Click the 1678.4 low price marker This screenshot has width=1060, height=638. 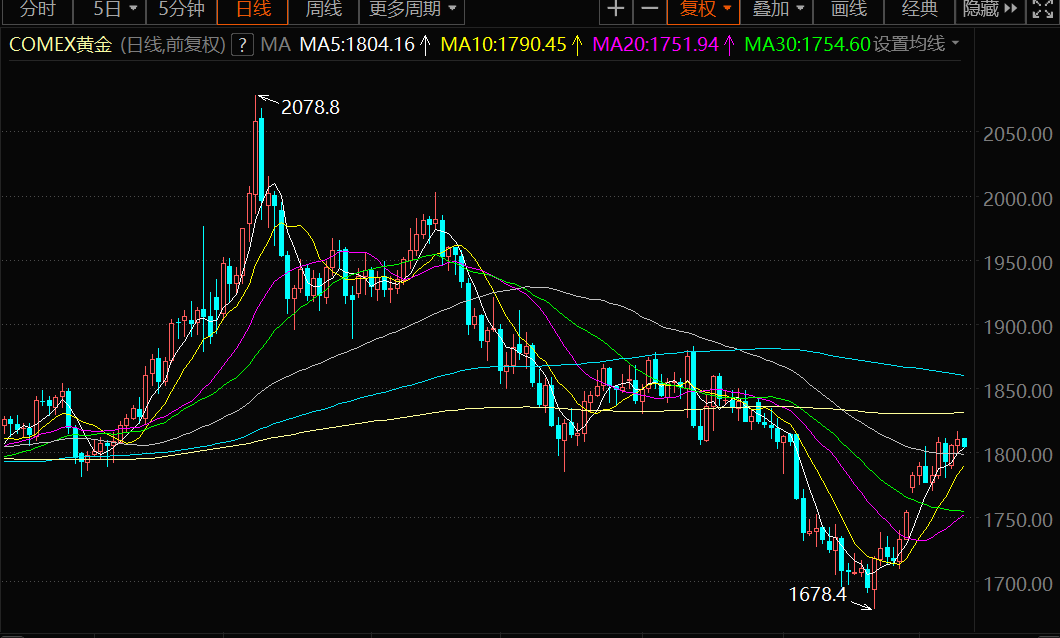817,595
